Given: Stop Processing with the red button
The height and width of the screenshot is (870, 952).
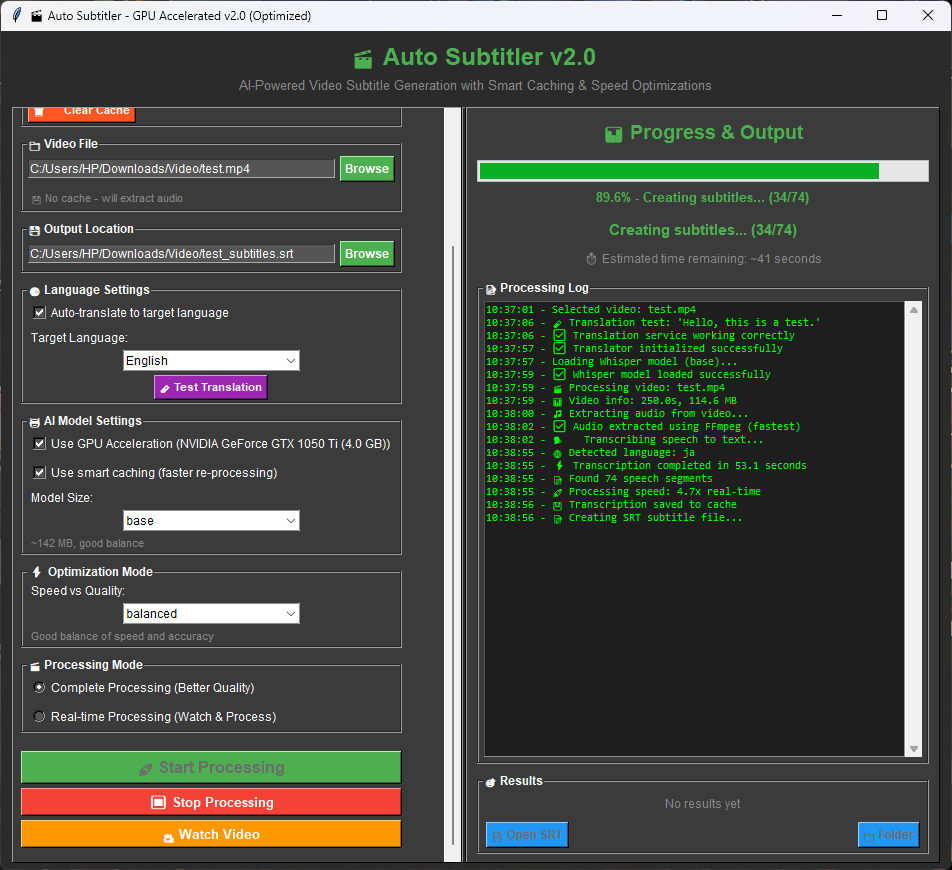Looking at the screenshot, I should [211, 802].
